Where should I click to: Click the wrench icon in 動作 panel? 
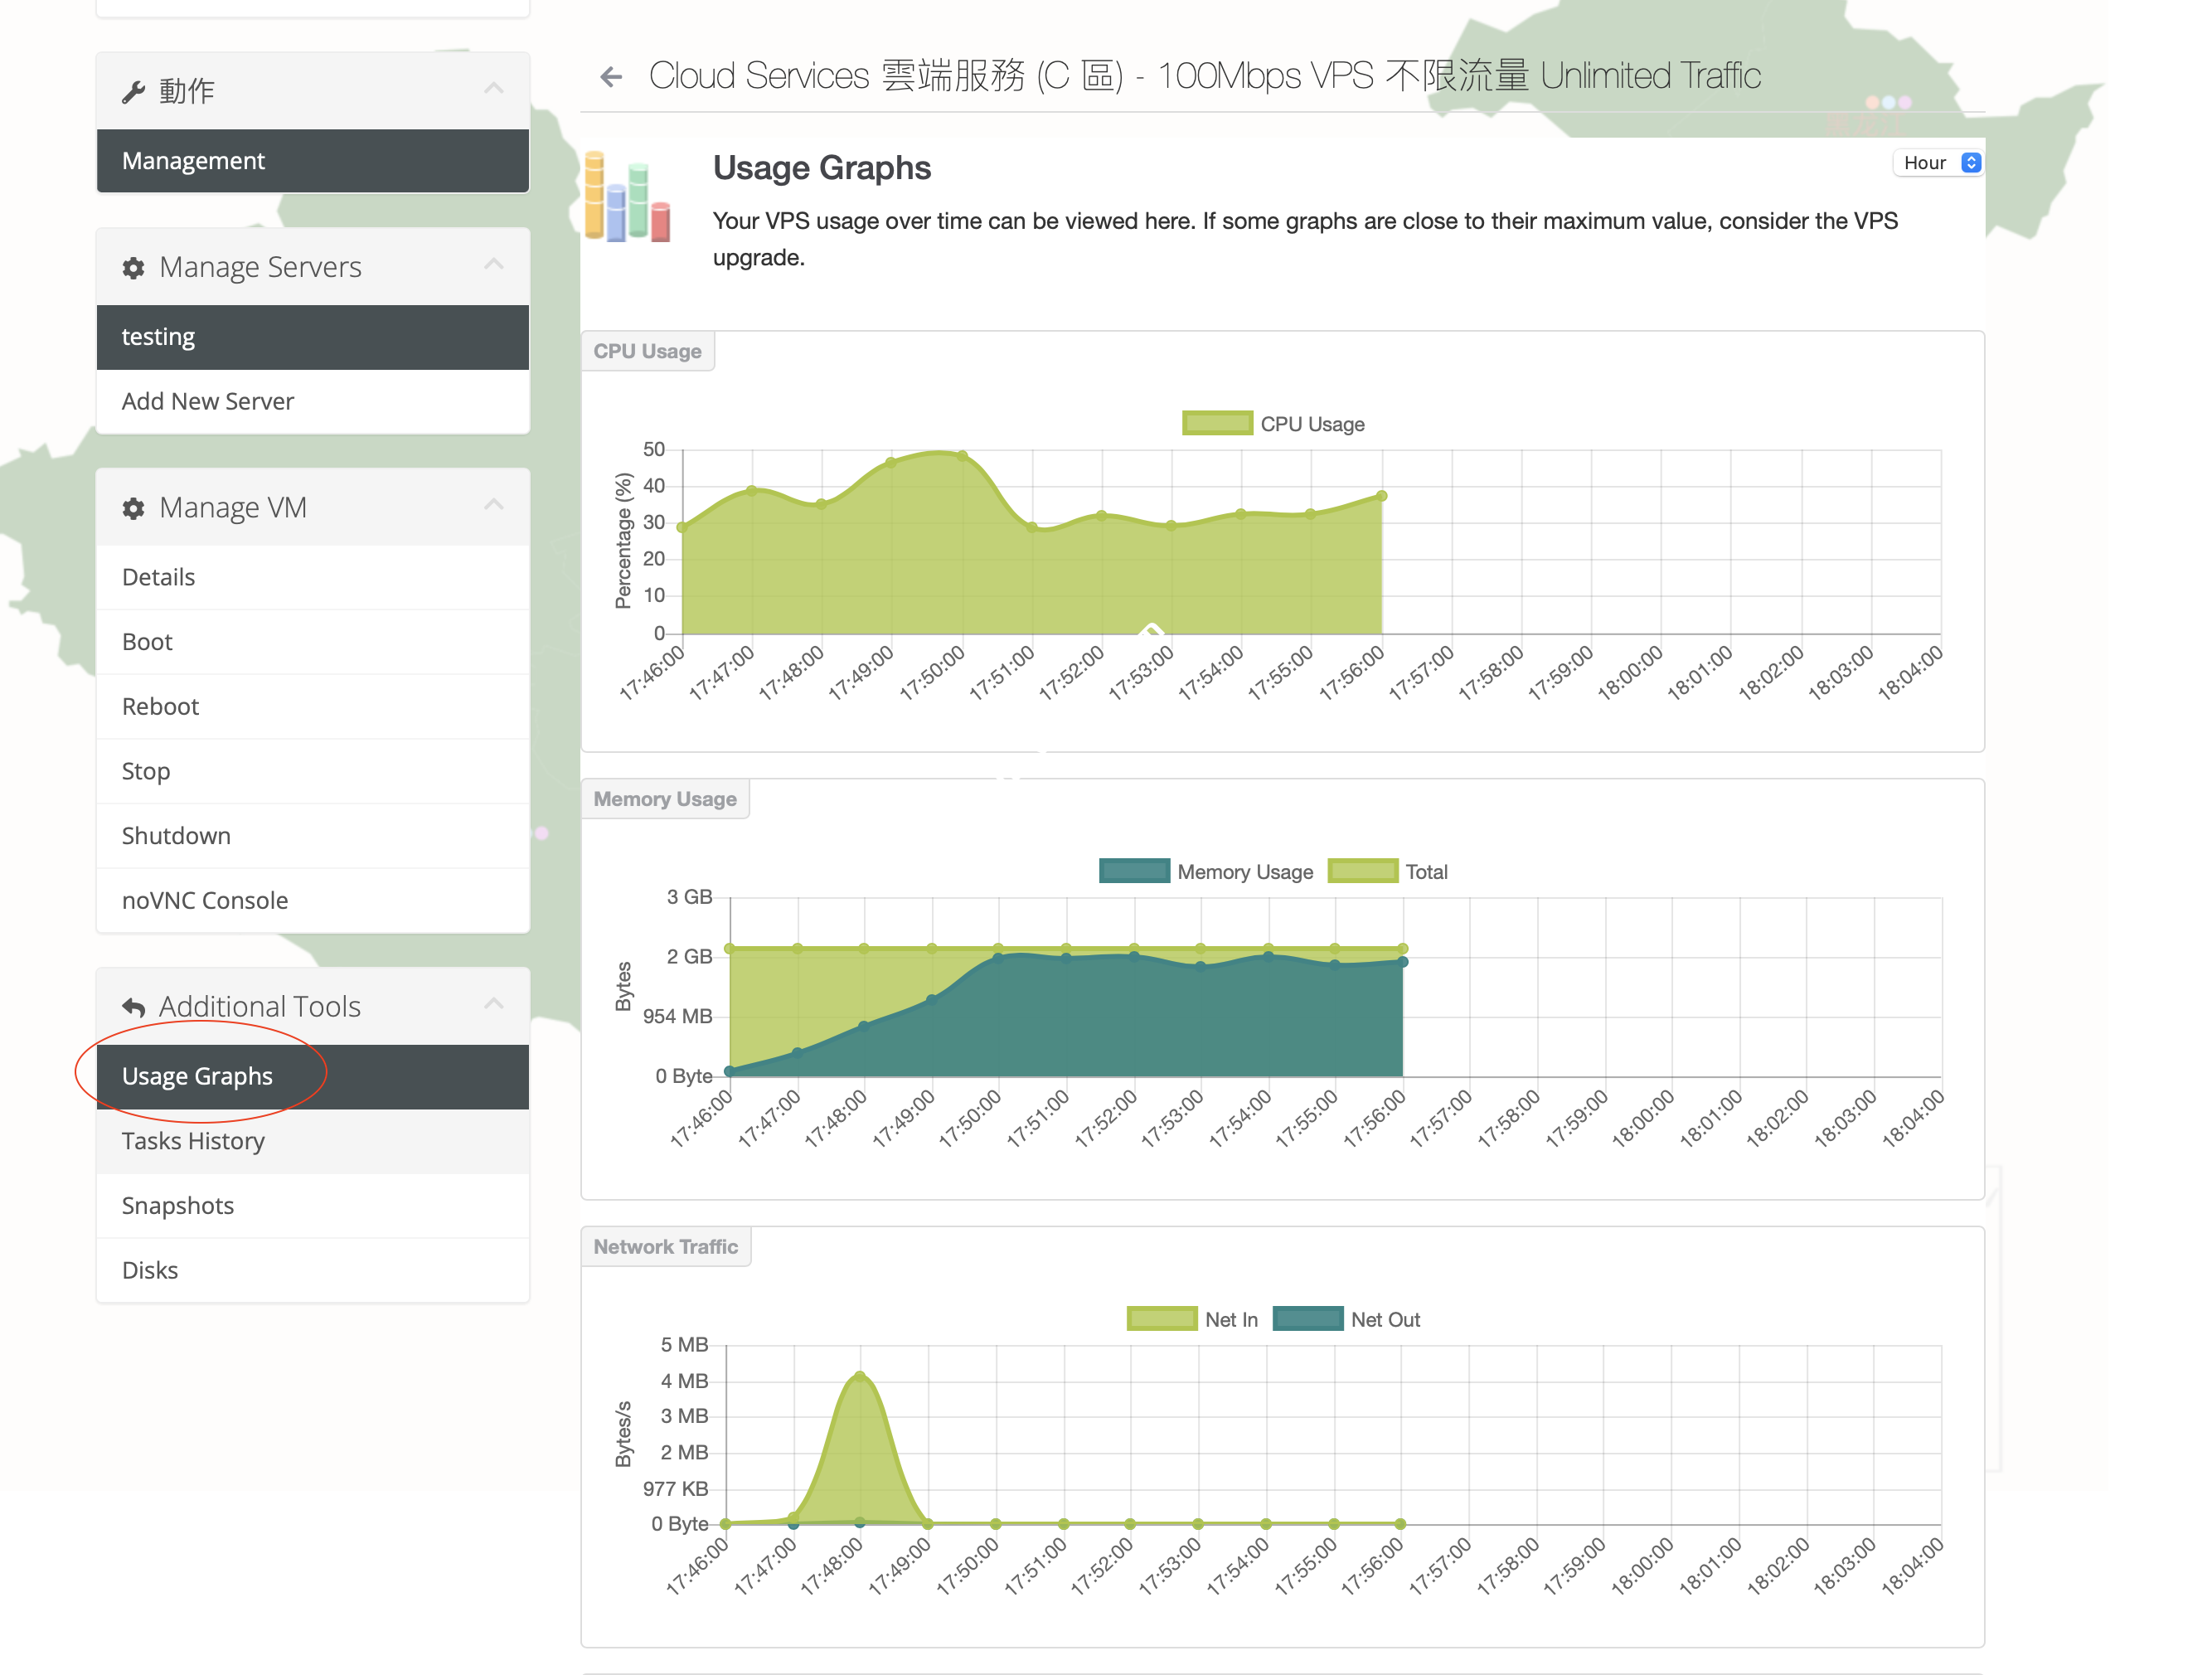pyautogui.click(x=133, y=91)
